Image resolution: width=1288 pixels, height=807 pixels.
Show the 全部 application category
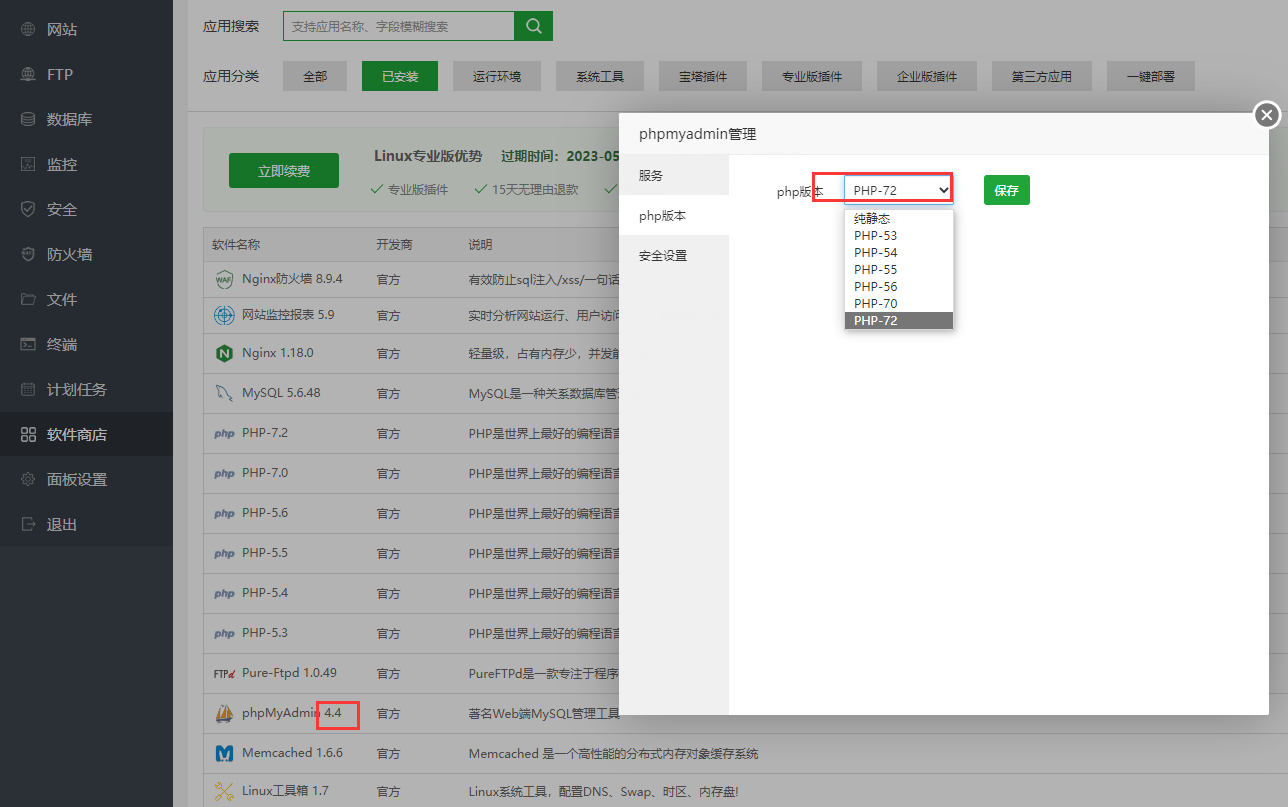tap(315, 76)
